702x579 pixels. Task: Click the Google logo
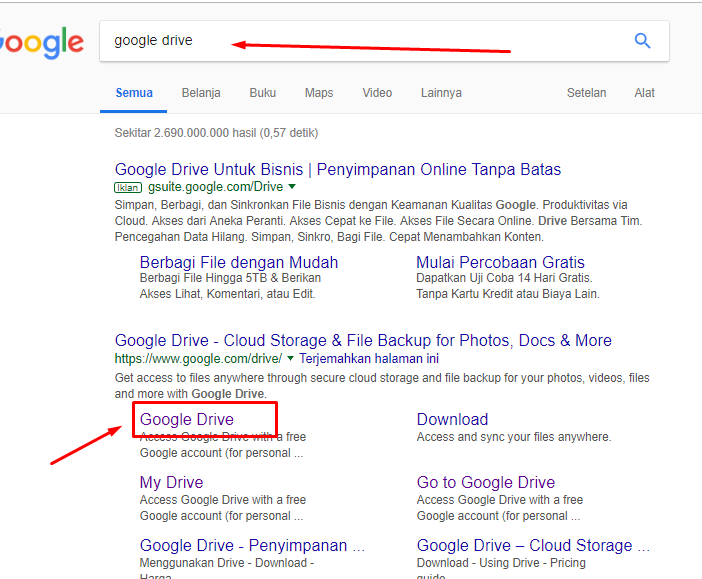tap(41, 43)
